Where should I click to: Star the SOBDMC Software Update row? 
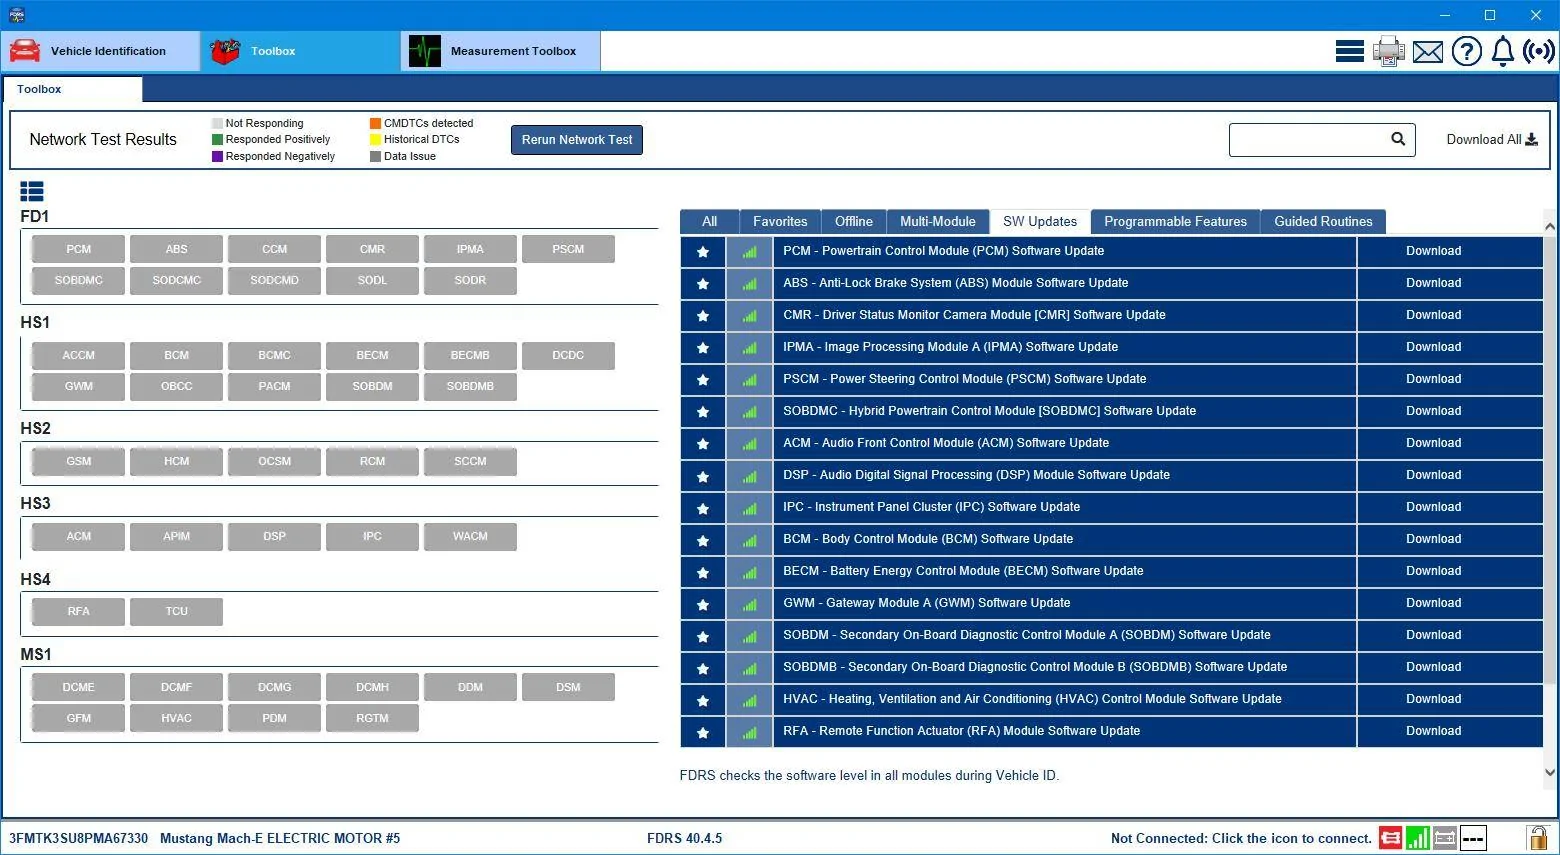(703, 411)
